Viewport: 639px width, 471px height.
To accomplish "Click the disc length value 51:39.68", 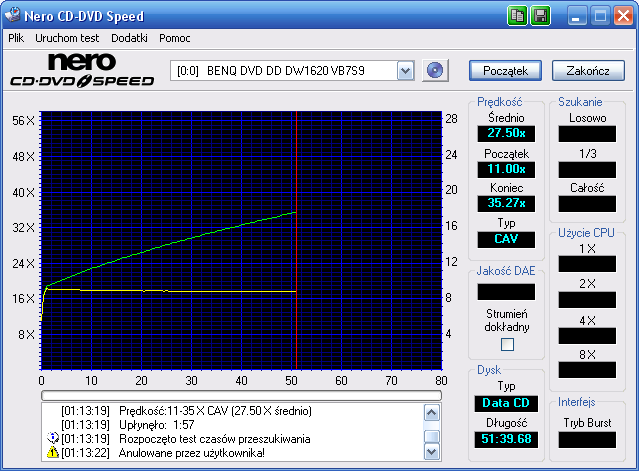I will coord(506,439).
